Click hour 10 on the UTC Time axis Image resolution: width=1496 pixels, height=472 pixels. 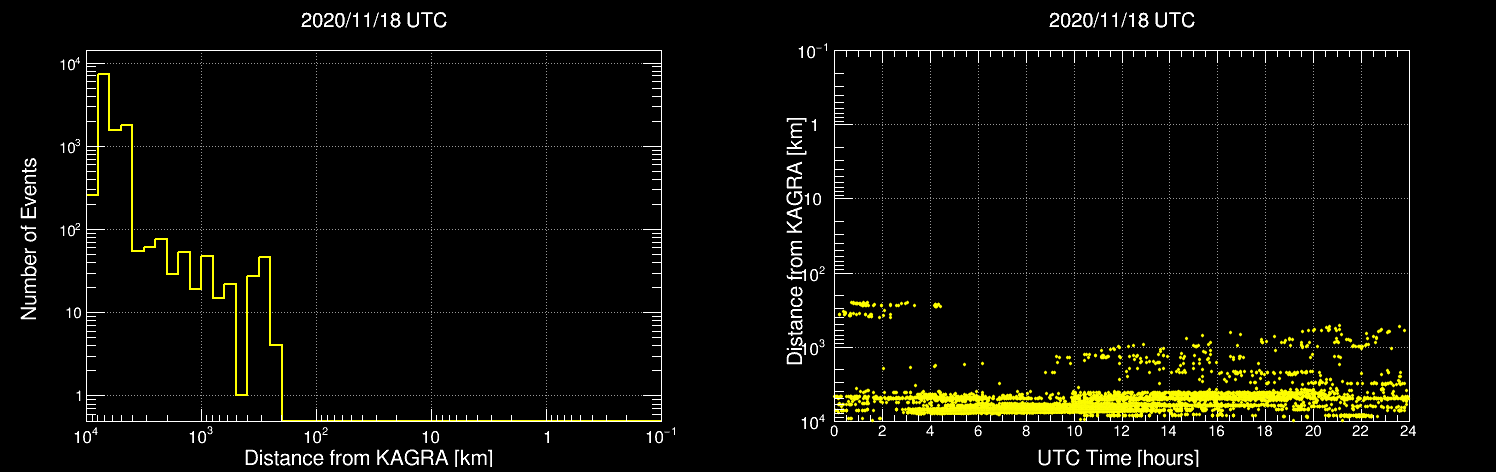(x=1073, y=431)
